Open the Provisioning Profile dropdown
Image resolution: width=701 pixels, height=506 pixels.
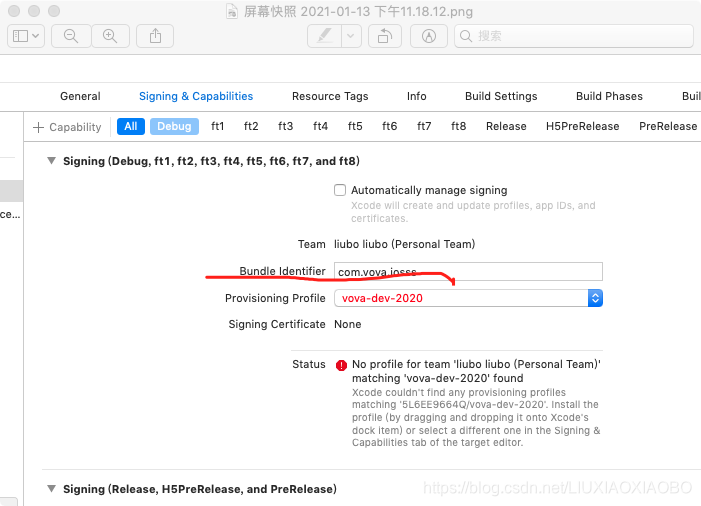coord(468,298)
